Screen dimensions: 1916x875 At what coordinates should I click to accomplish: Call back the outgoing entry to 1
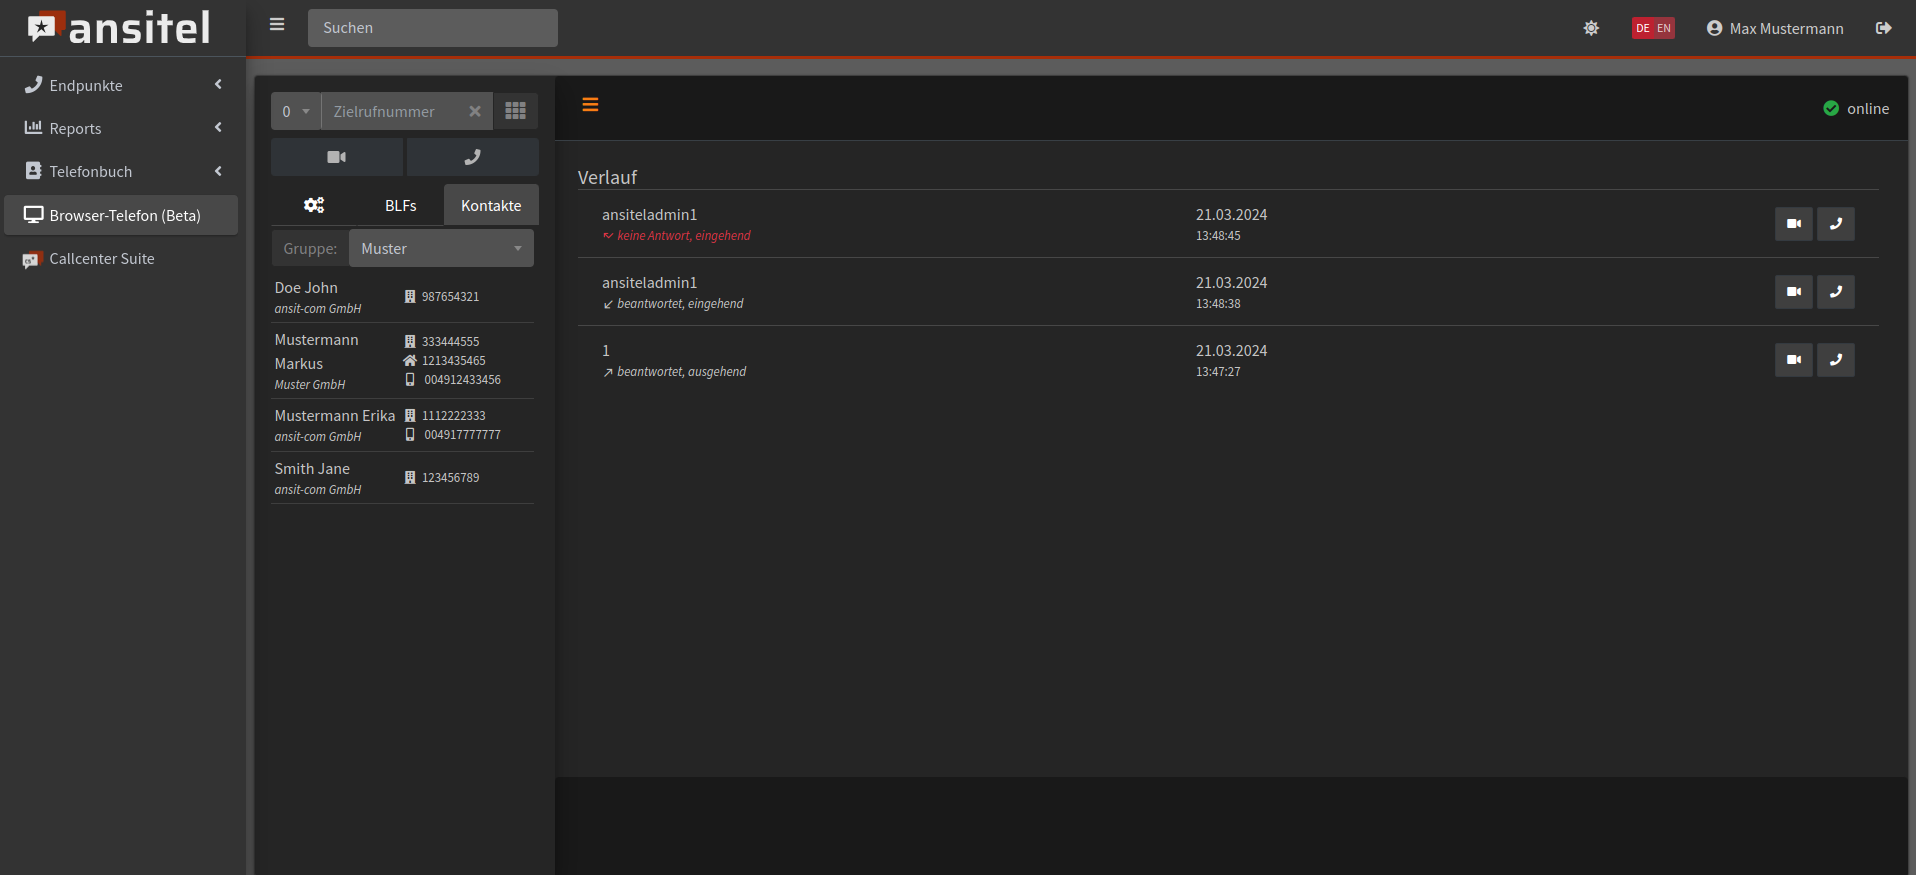[1835, 360]
